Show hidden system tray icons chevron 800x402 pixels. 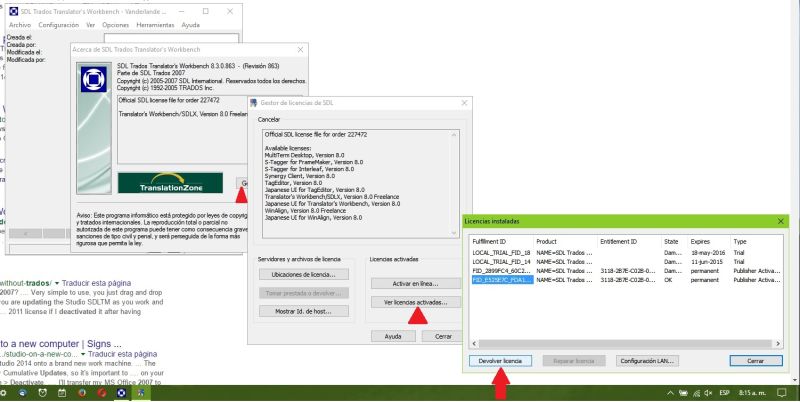670,393
